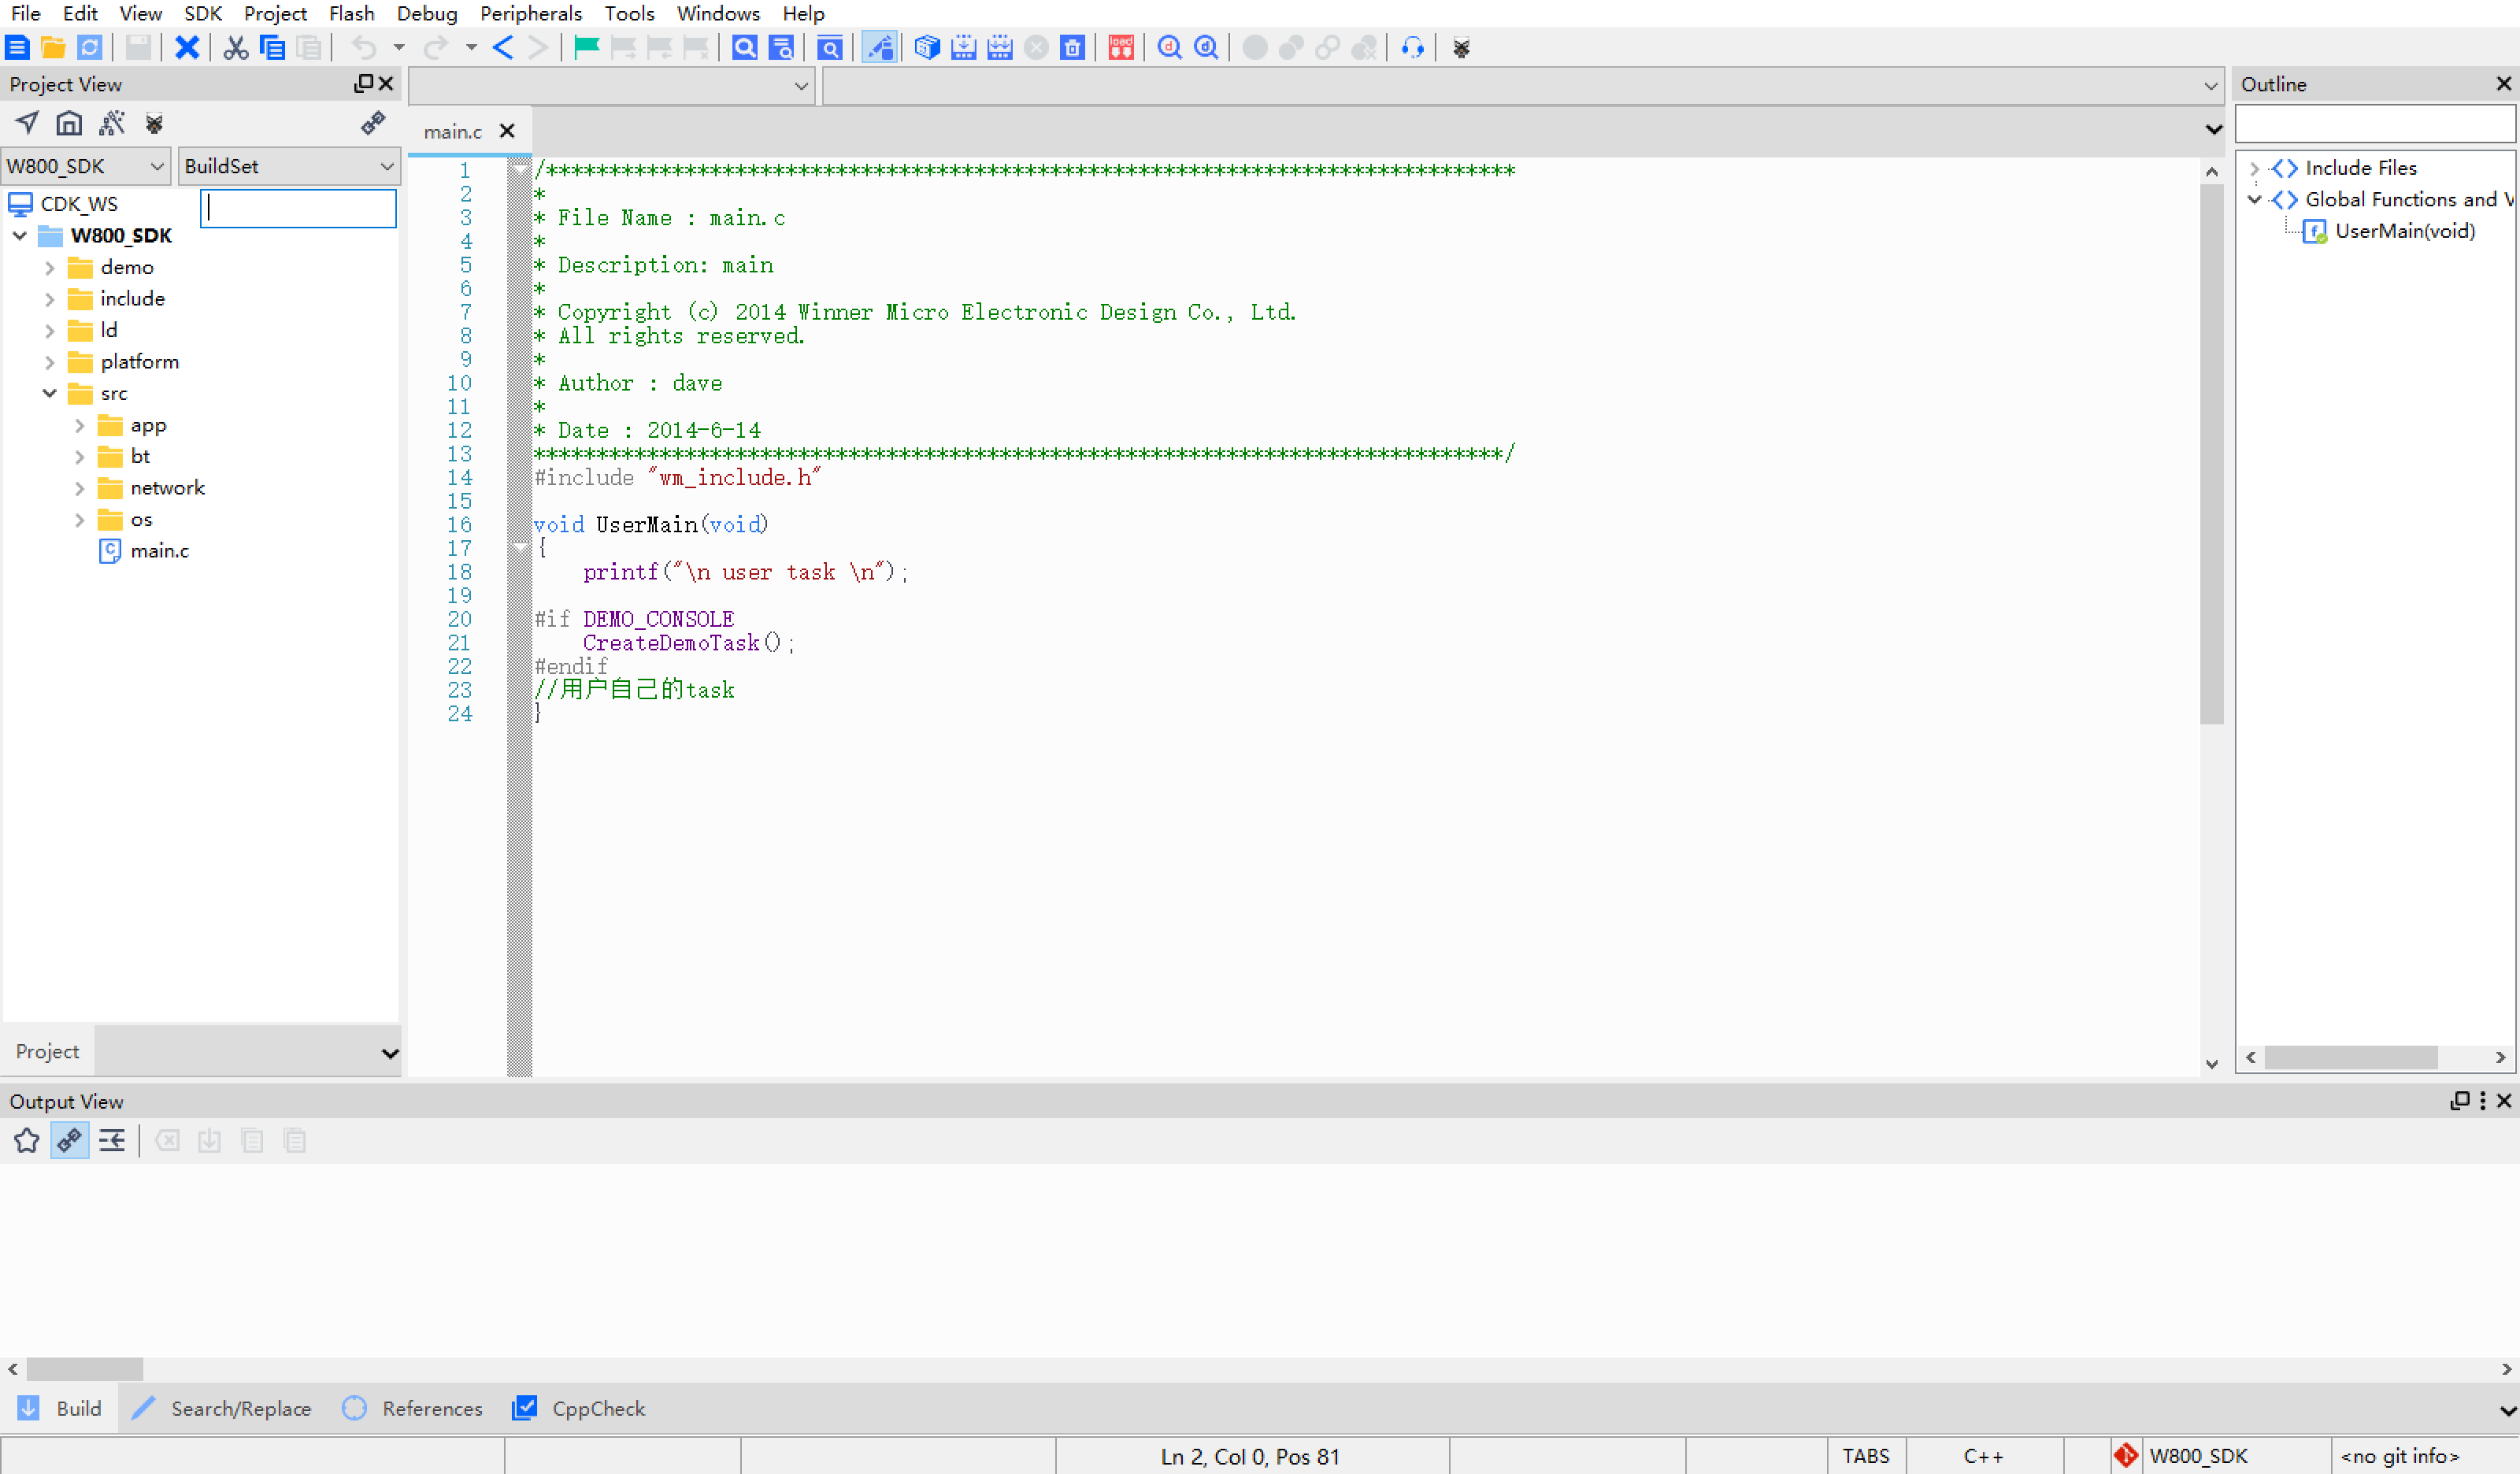This screenshot has height=1474, width=2520.
Task: Open the SDK menu in menu bar
Action: tap(198, 13)
